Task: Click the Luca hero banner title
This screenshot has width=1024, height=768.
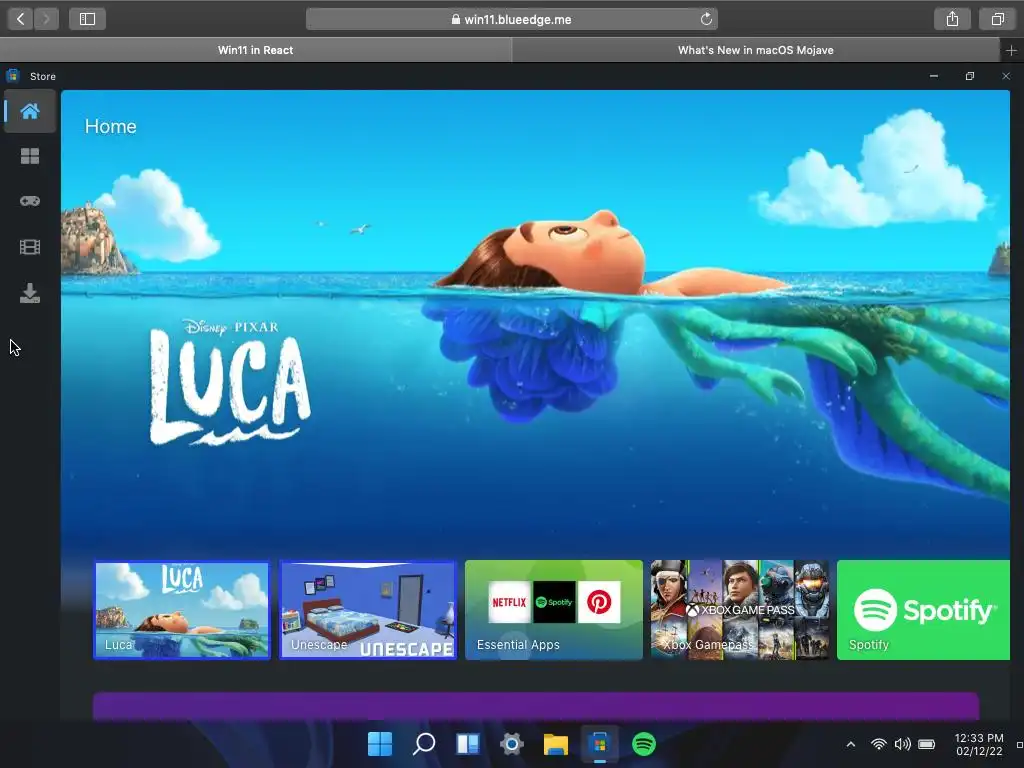Action: pos(230,382)
